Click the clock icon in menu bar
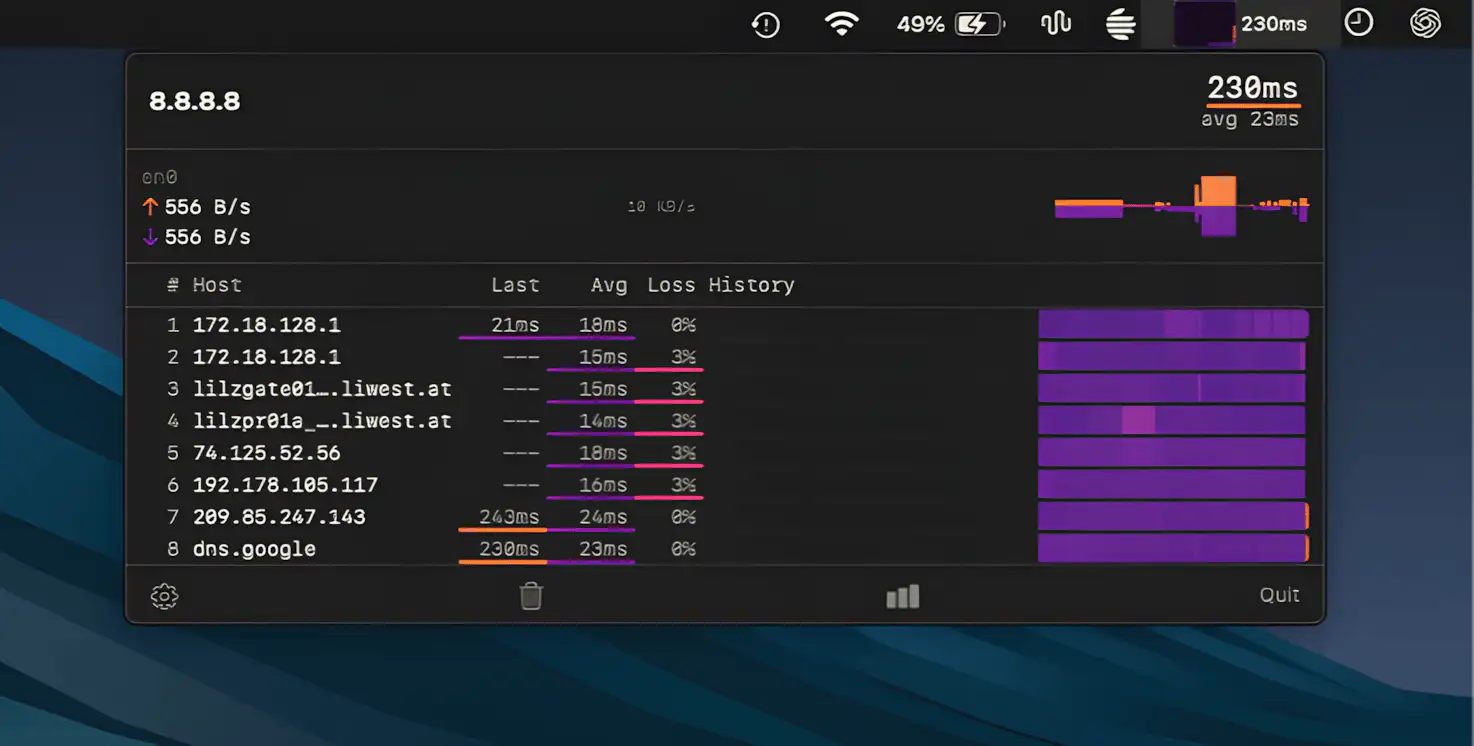Image resolution: width=1474 pixels, height=746 pixels. (x=1358, y=23)
